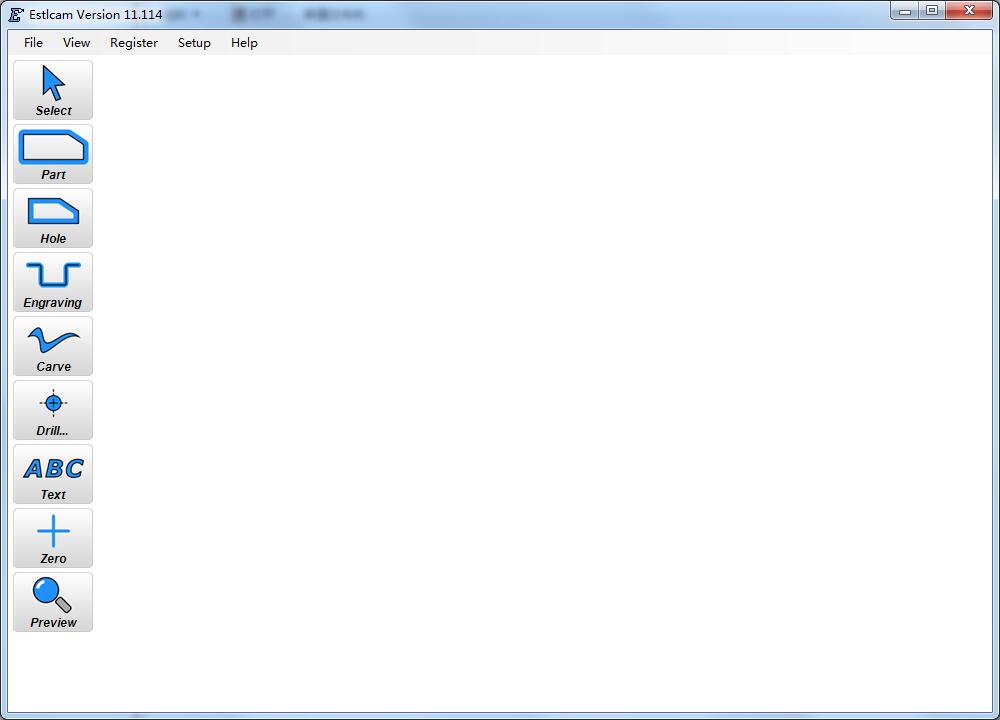Close the Estlcam window
The height and width of the screenshot is (720, 1000).
(969, 11)
